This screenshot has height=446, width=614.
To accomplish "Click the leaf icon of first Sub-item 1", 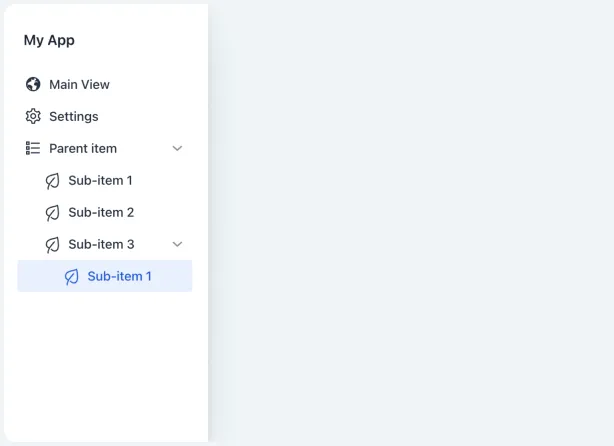I will click(52, 181).
